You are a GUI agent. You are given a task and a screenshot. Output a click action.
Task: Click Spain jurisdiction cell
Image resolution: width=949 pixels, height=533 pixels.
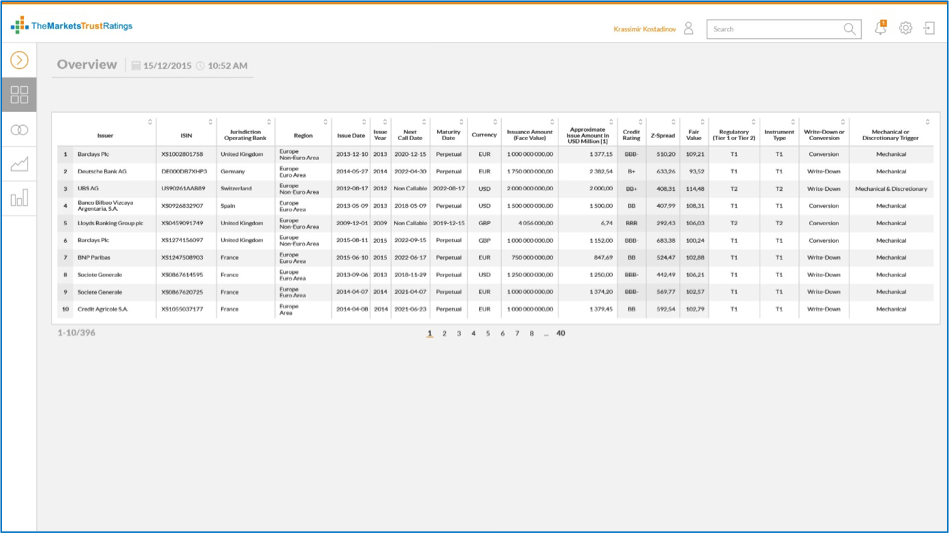[x=228, y=206]
